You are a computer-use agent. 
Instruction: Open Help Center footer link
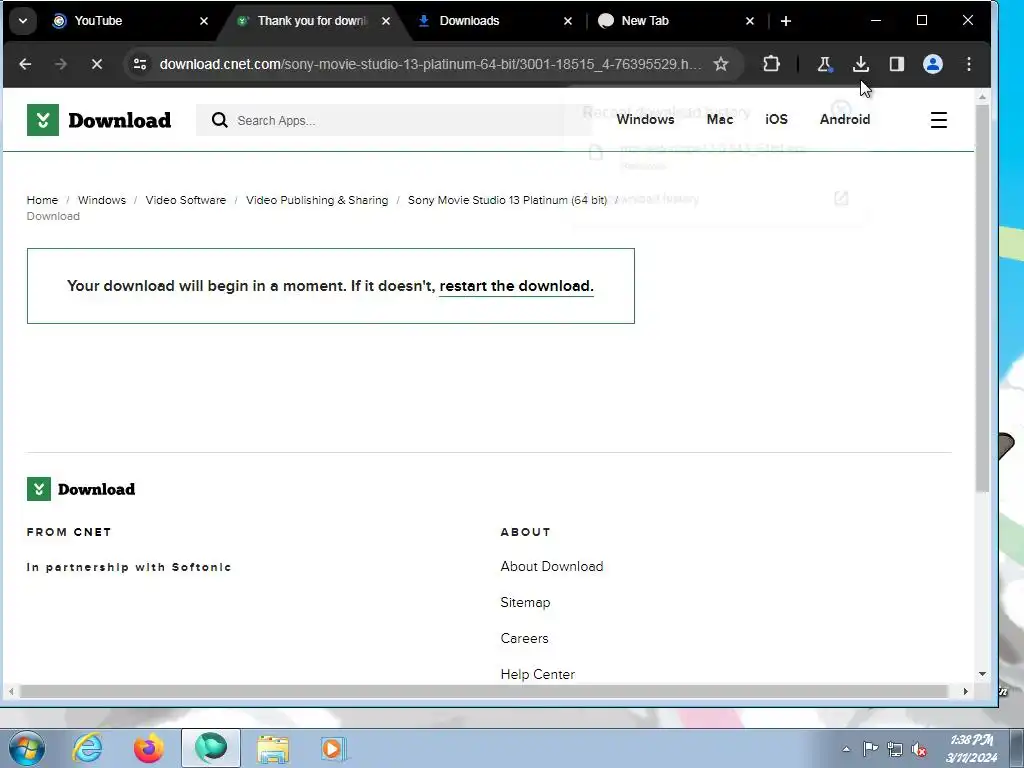(x=537, y=674)
